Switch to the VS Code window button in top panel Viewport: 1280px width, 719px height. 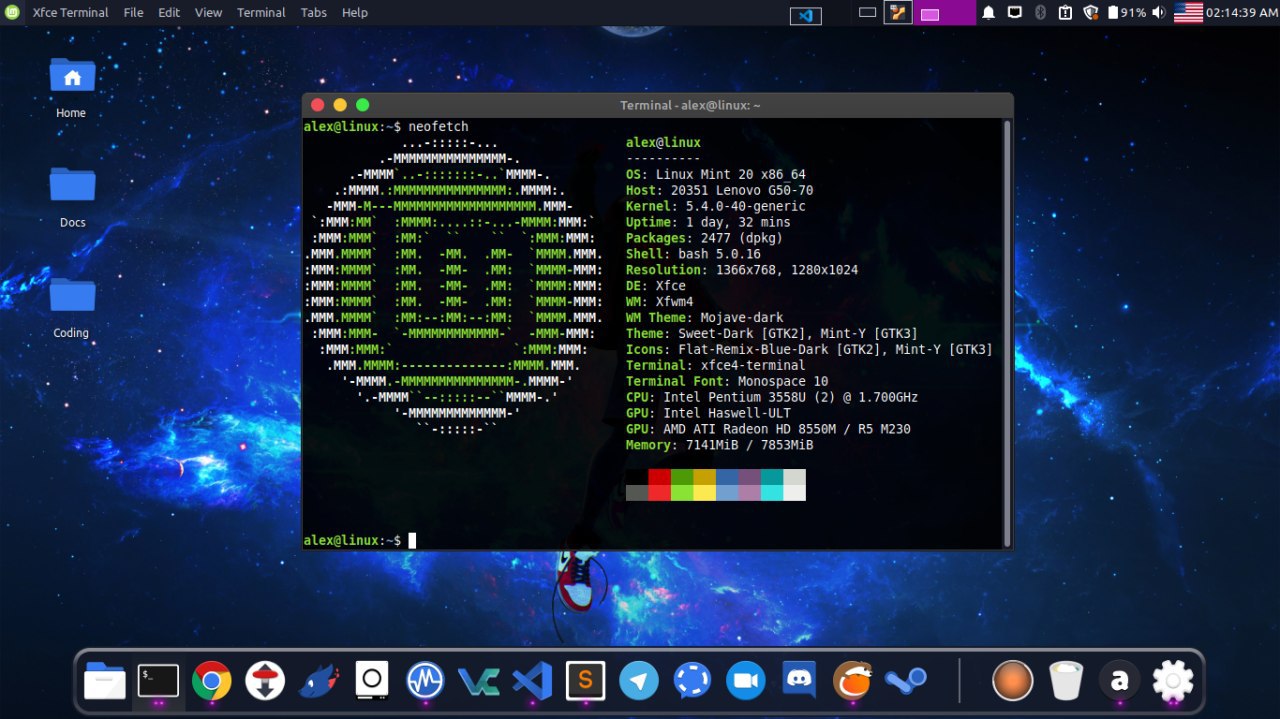click(805, 15)
